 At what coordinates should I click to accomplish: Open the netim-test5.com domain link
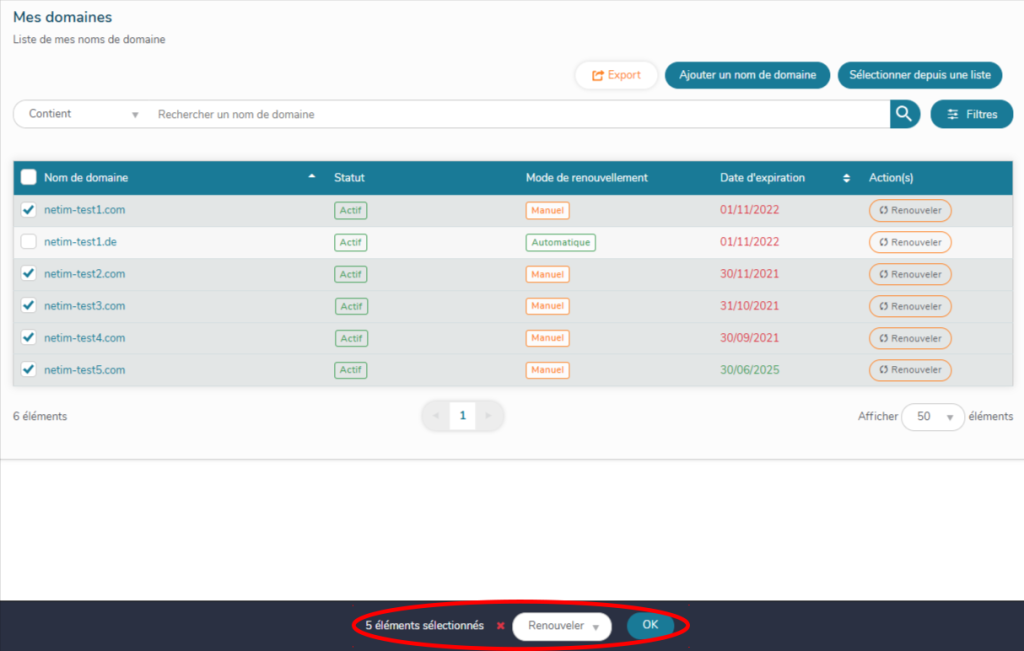84,370
